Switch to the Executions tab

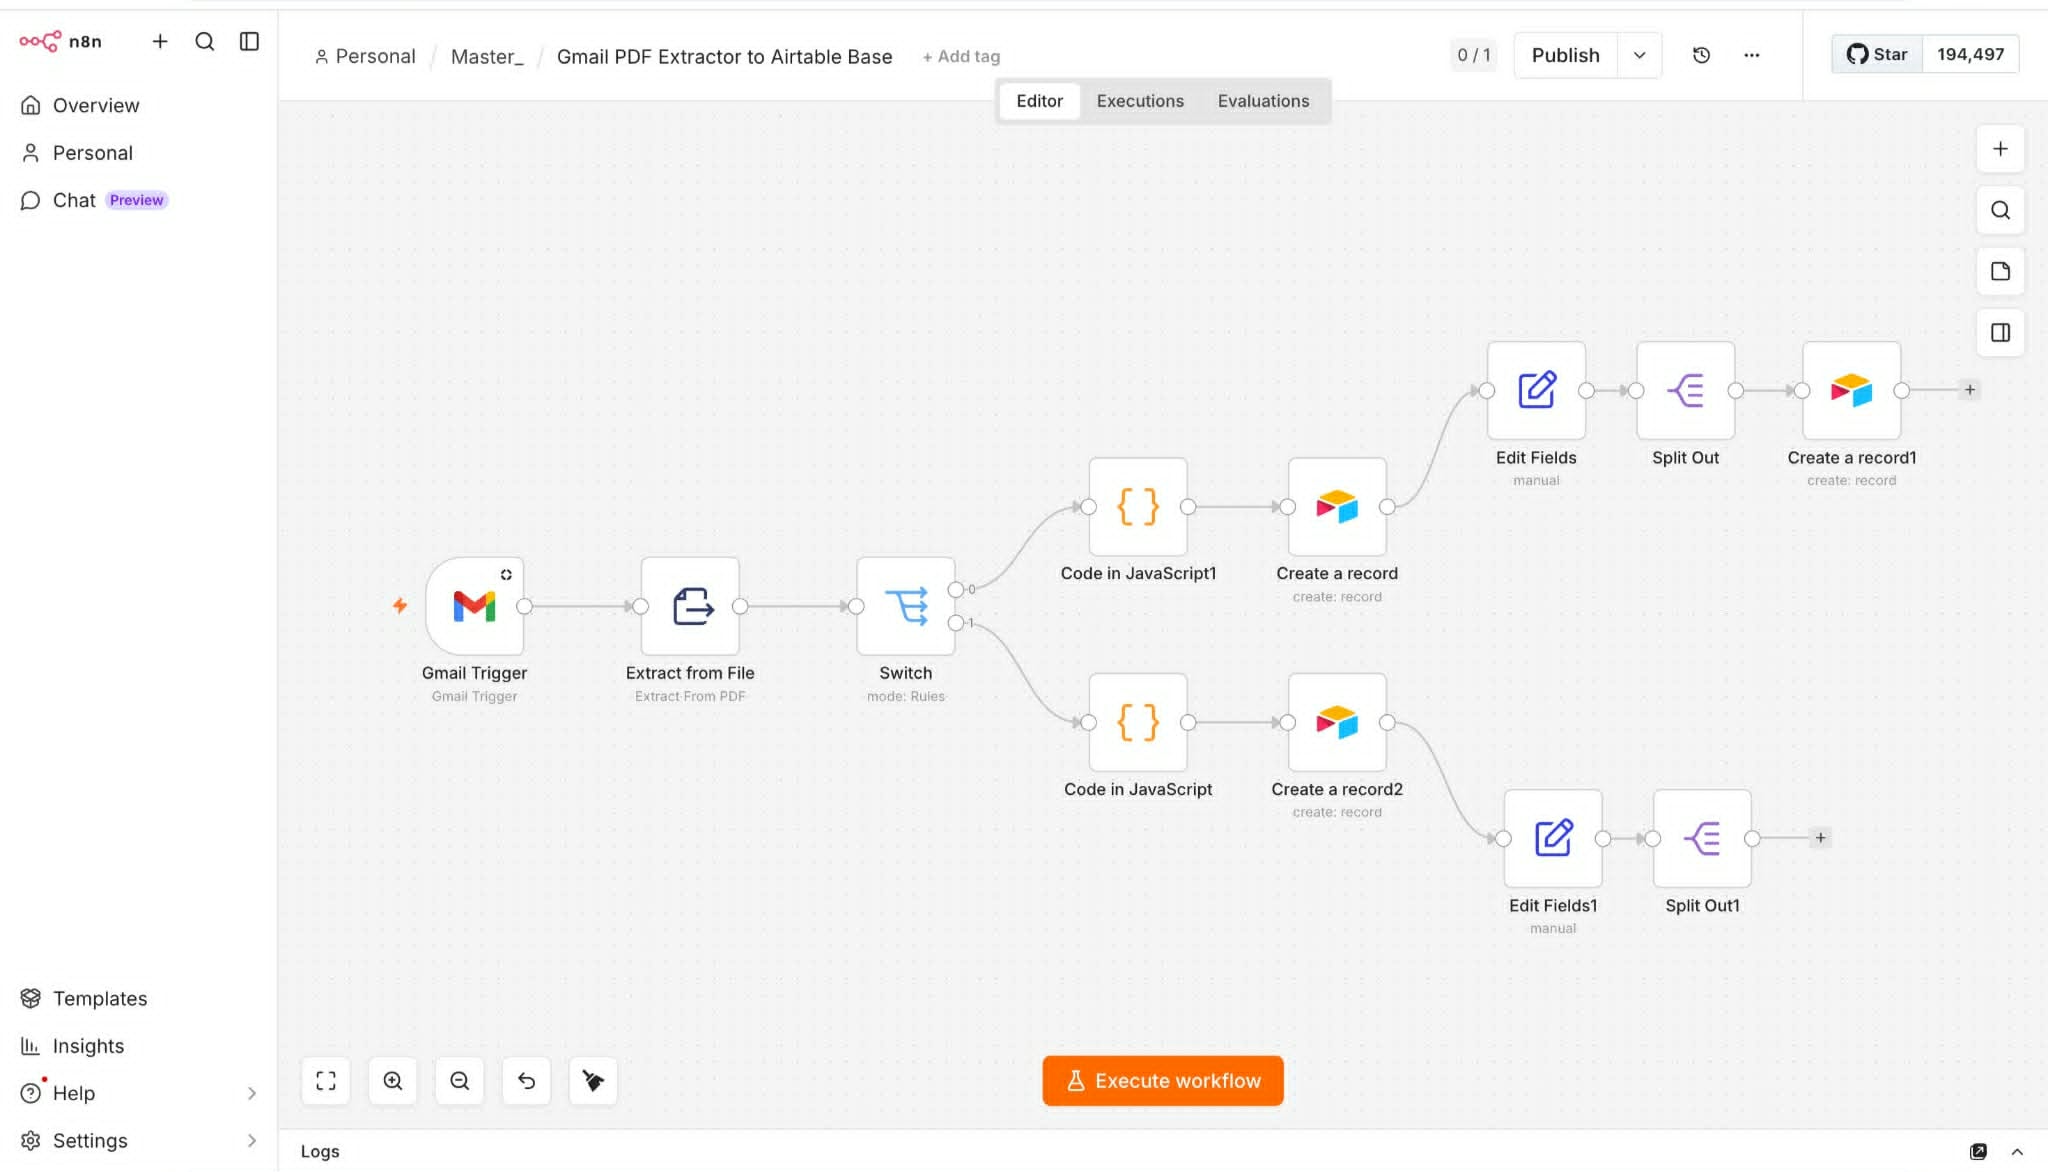pyautogui.click(x=1140, y=101)
